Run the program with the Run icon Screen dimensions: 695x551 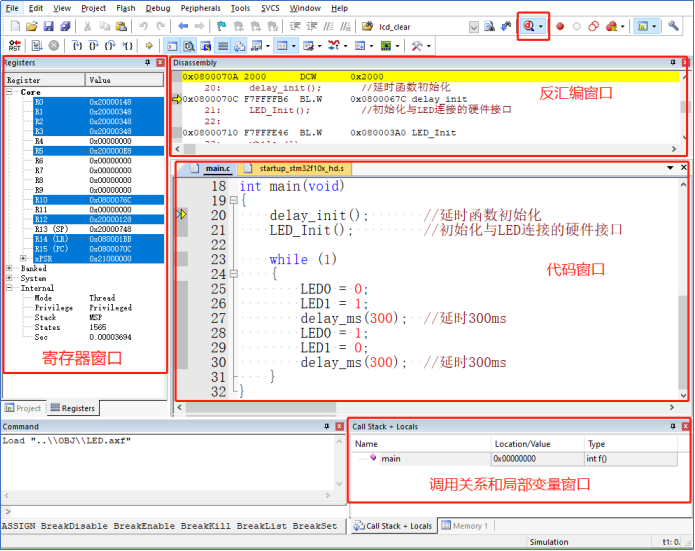click(37, 46)
